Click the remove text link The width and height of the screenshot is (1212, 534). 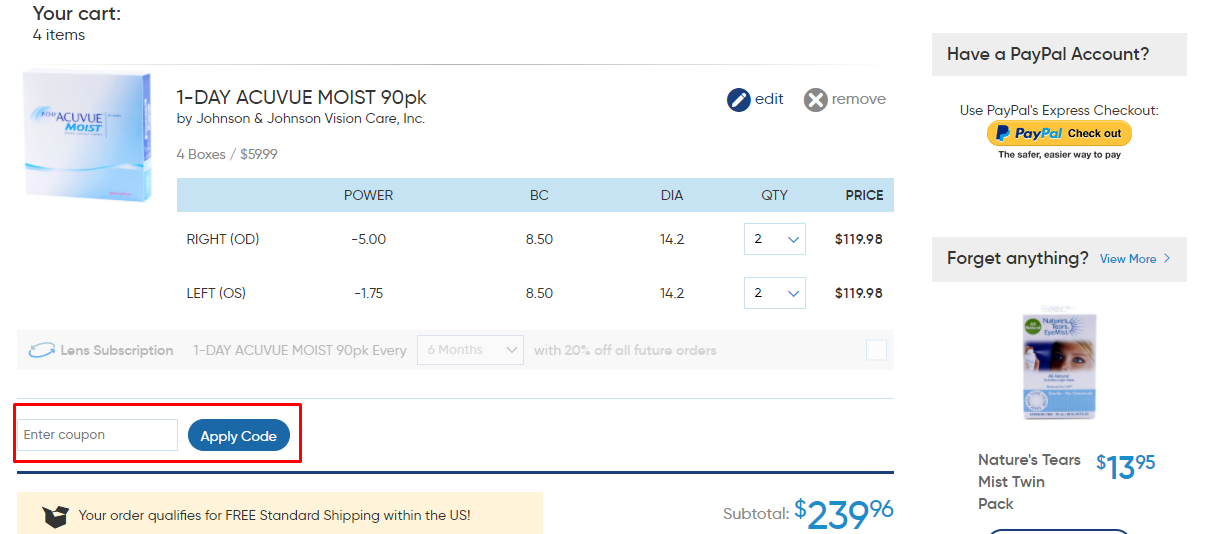click(x=859, y=99)
